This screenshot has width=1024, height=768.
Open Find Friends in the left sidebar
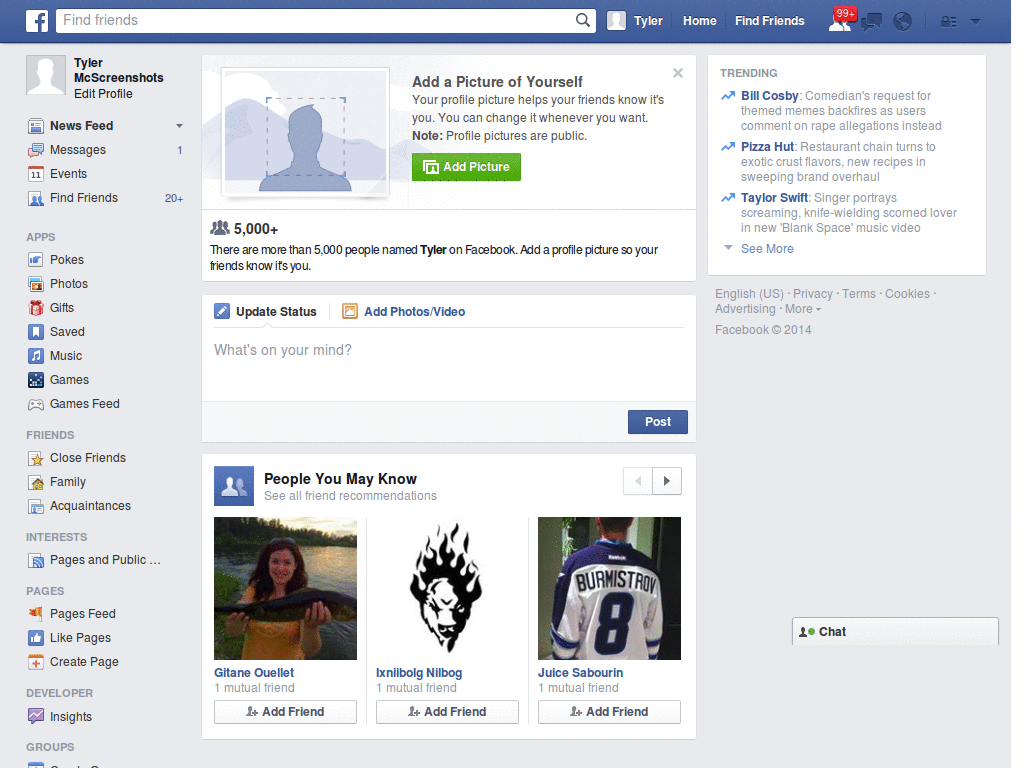pos(84,198)
